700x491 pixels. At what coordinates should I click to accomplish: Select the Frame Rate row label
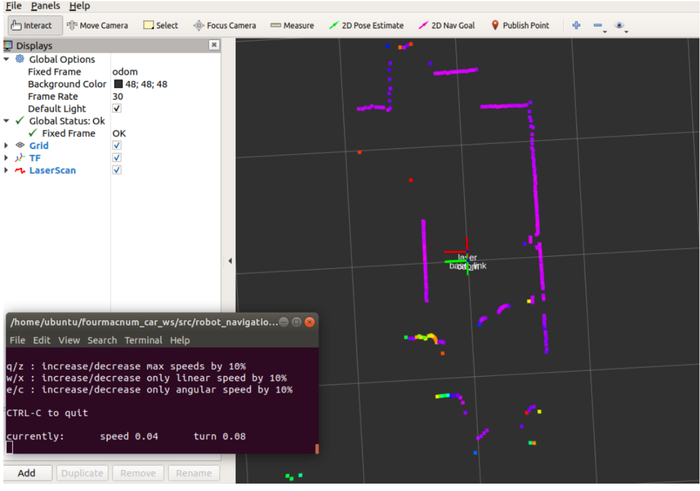pyautogui.click(x=53, y=96)
